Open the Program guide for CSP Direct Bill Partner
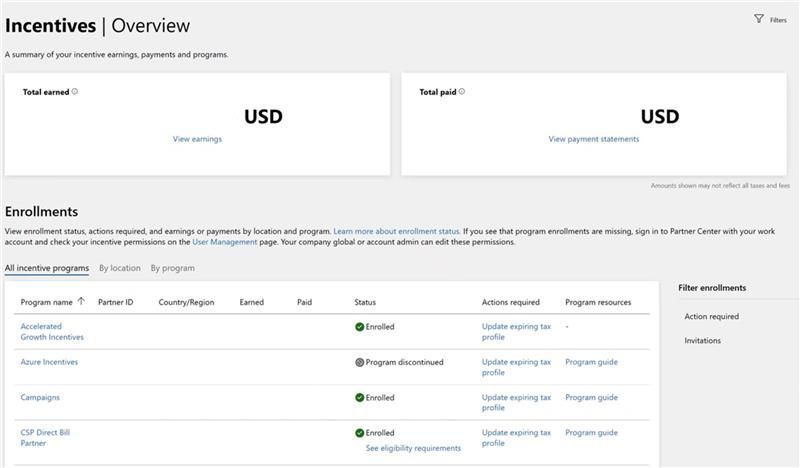The width and height of the screenshot is (800, 468). pos(591,432)
